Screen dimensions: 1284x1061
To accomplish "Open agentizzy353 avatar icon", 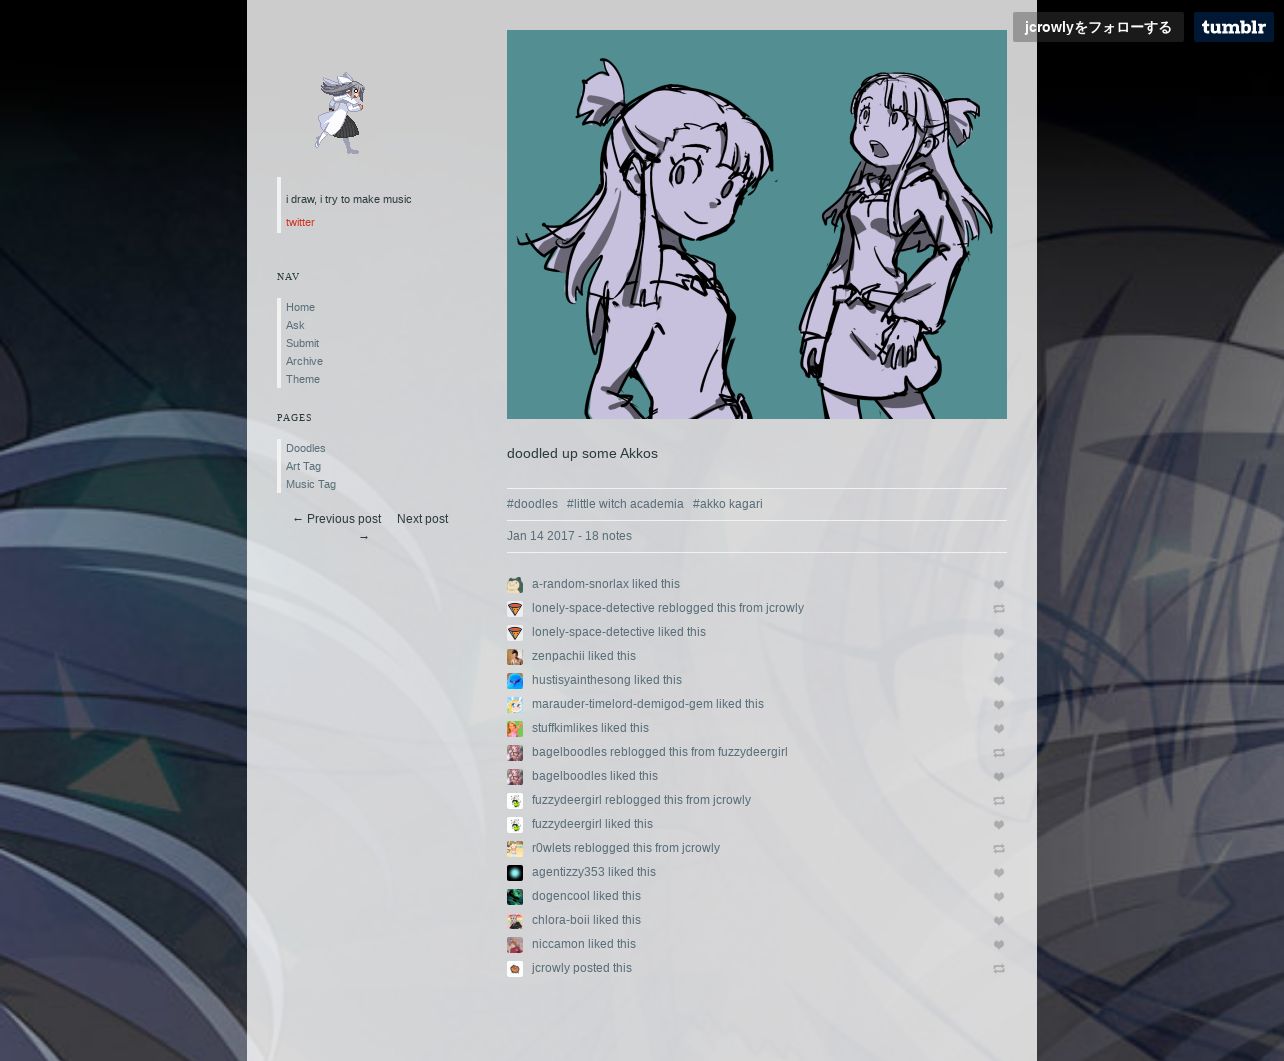I will tap(515, 873).
